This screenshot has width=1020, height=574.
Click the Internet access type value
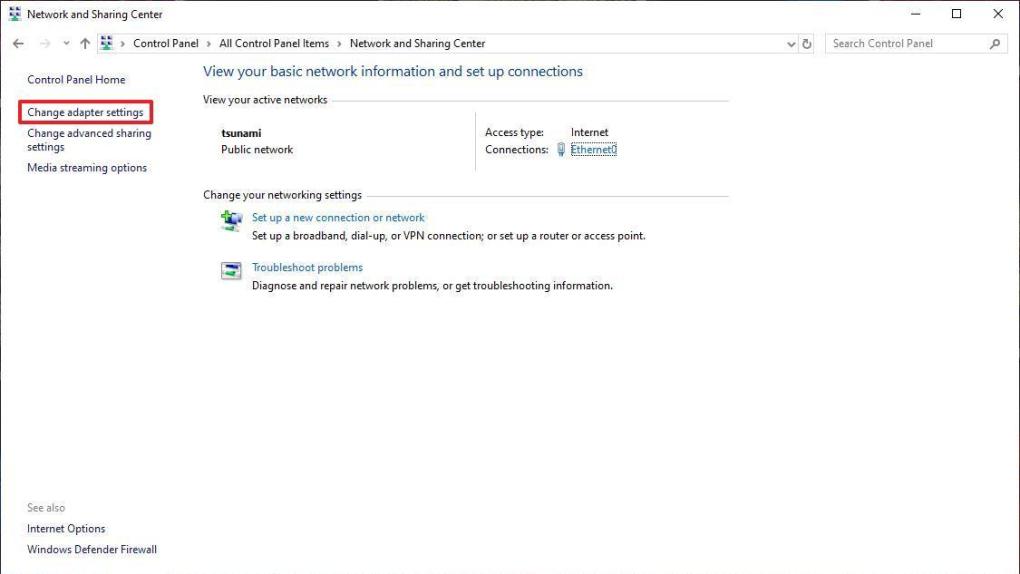tap(589, 132)
